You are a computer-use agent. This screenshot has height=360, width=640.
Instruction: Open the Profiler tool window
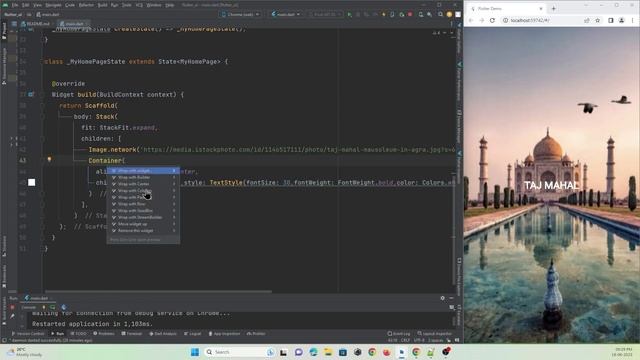coord(256,334)
